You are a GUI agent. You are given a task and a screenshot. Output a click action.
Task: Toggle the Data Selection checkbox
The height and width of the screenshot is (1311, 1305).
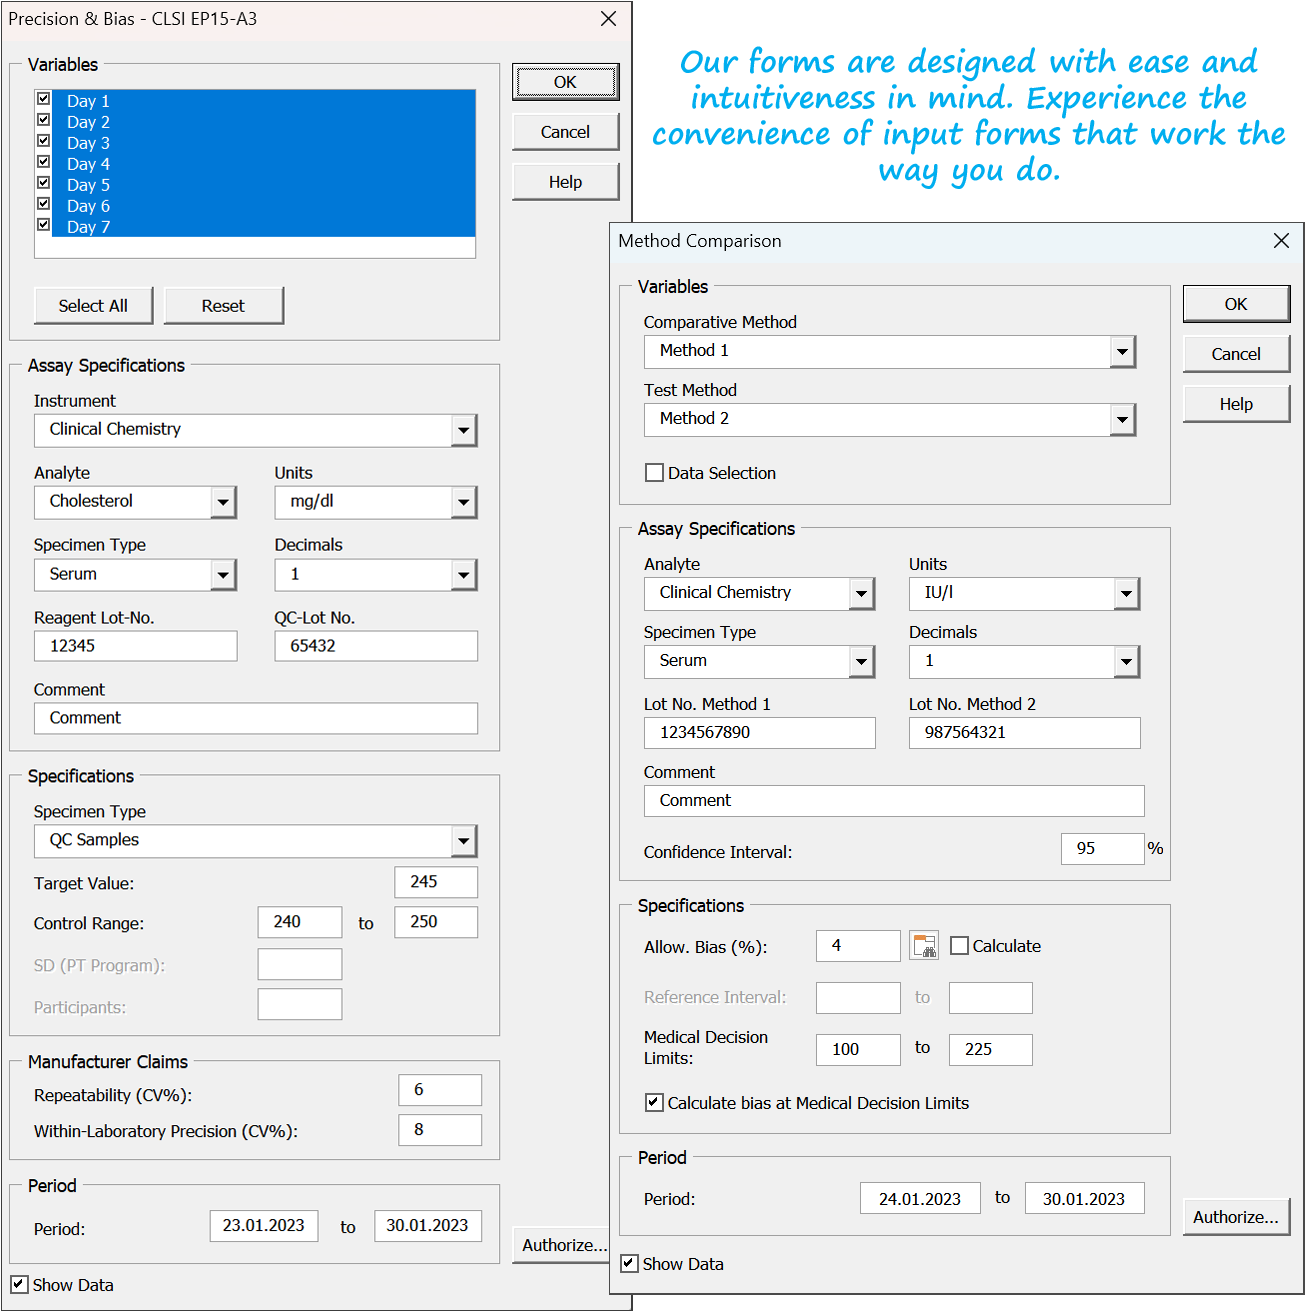pos(655,473)
